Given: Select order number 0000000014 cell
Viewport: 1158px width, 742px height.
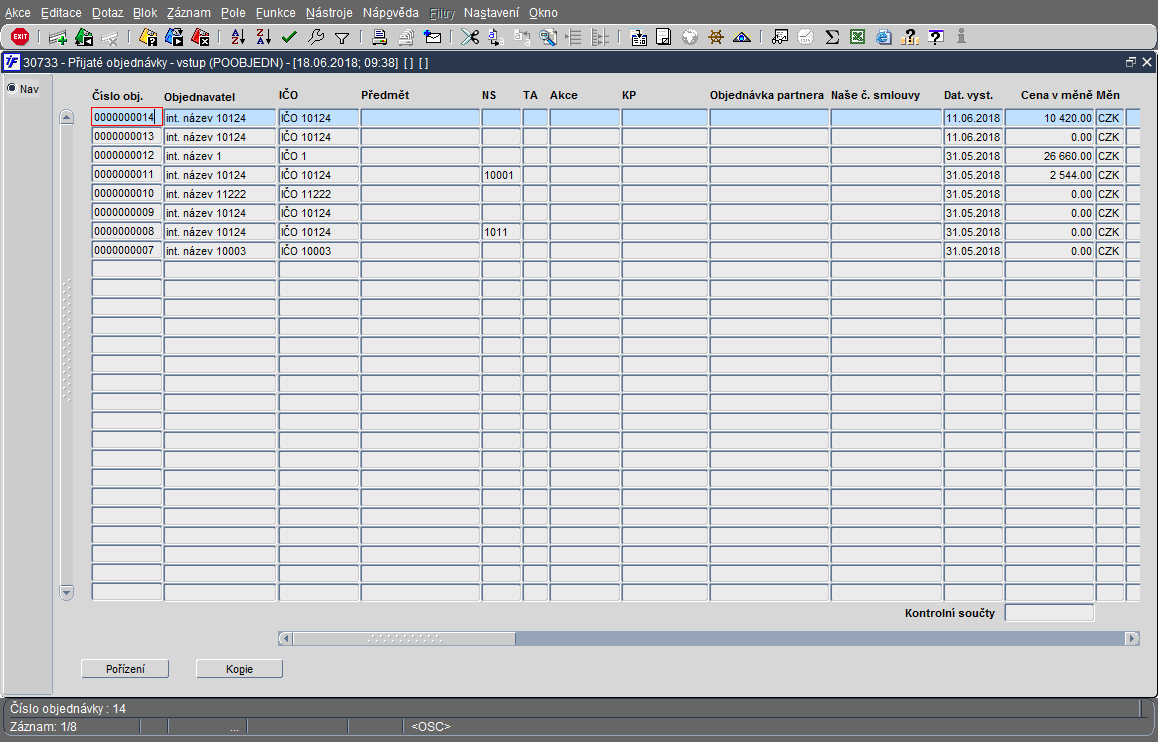Looking at the screenshot, I should tap(127, 117).
